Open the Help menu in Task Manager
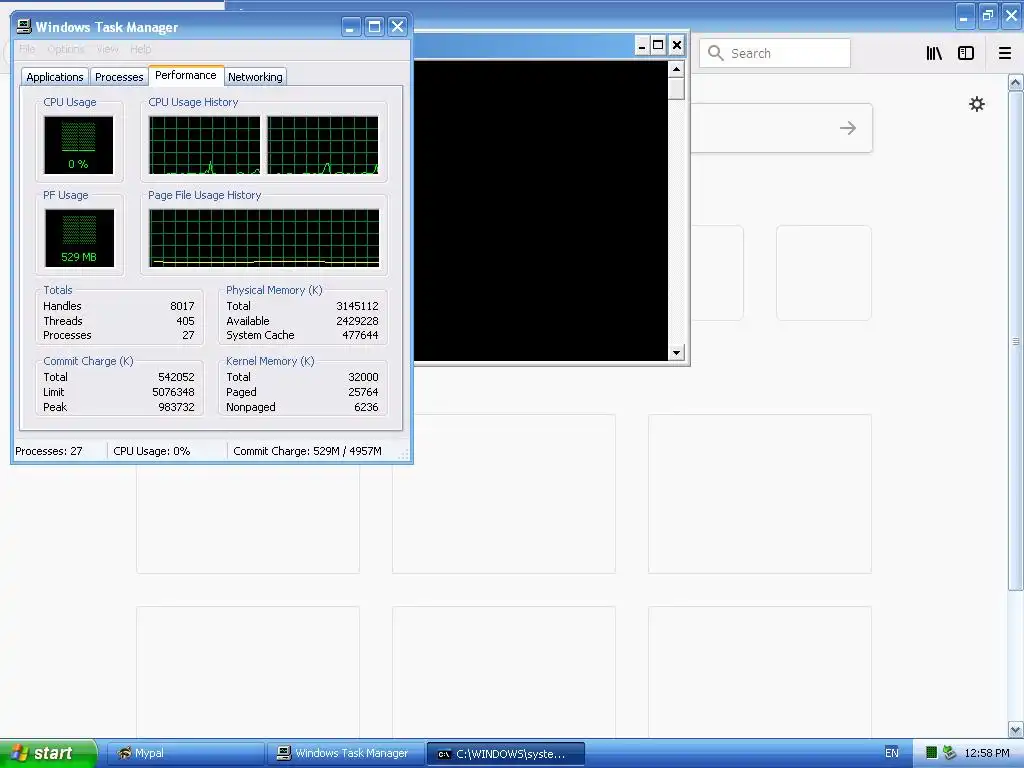Viewport: 1024px width, 768px height. coord(140,49)
